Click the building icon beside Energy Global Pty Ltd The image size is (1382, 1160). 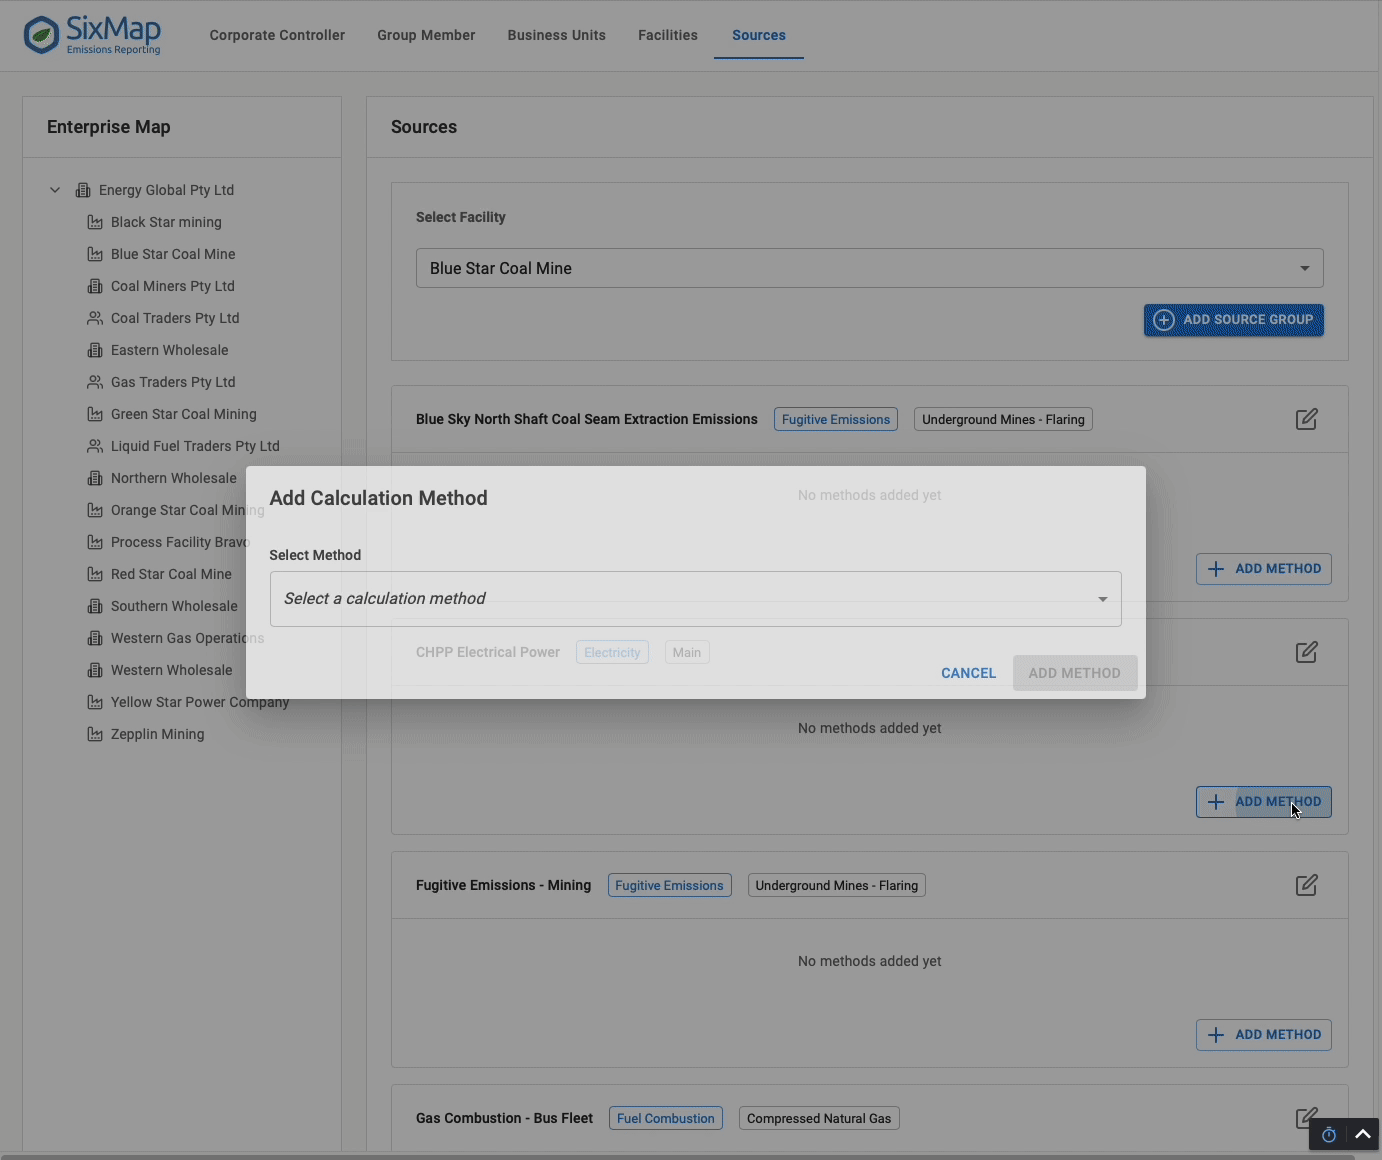click(x=83, y=190)
